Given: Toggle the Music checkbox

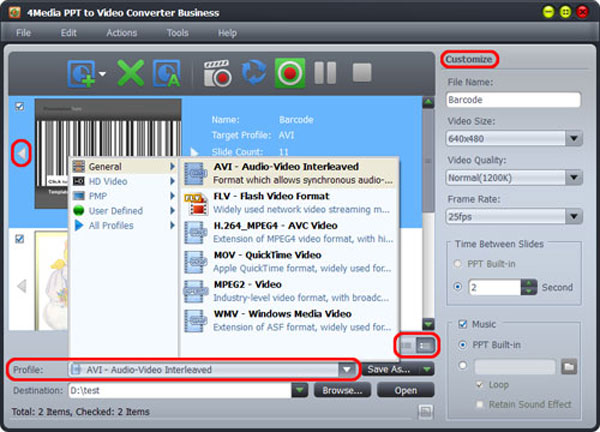Looking at the screenshot, I should pyautogui.click(x=463, y=324).
